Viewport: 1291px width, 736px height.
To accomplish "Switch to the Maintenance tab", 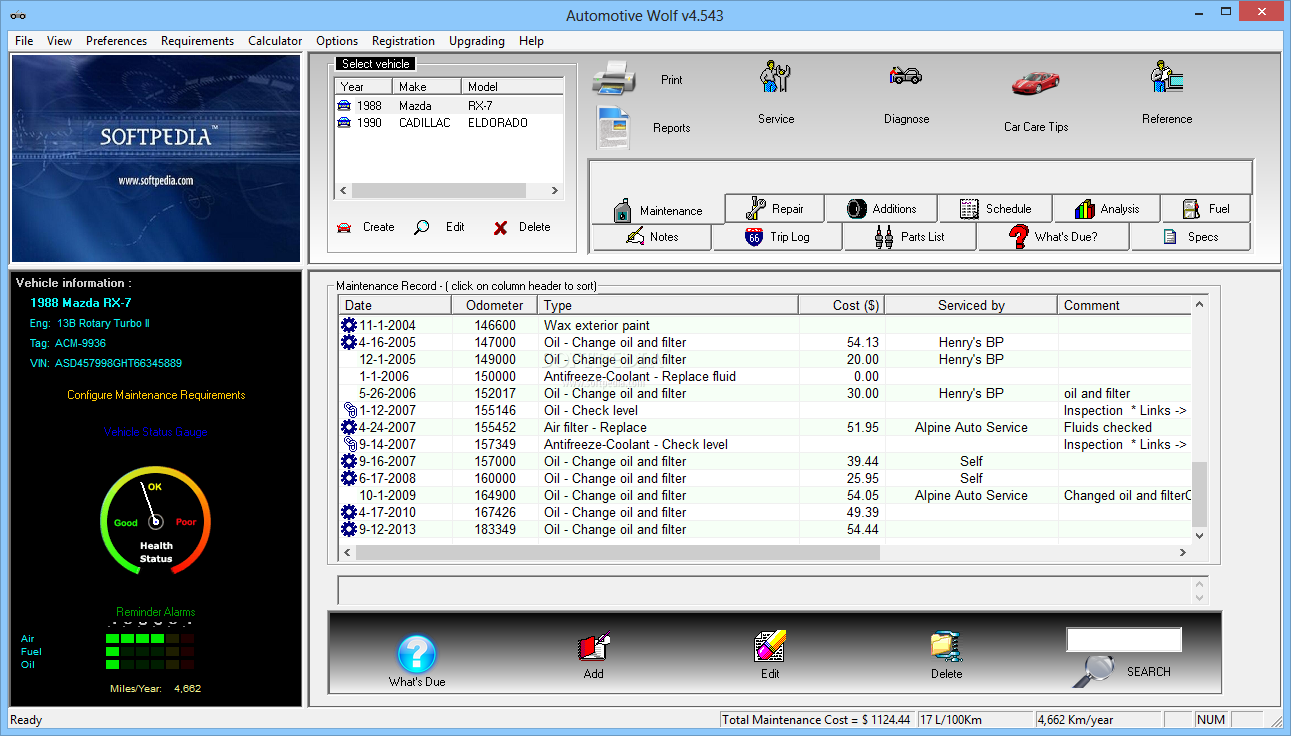I will pyautogui.click(x=658, y=210).
